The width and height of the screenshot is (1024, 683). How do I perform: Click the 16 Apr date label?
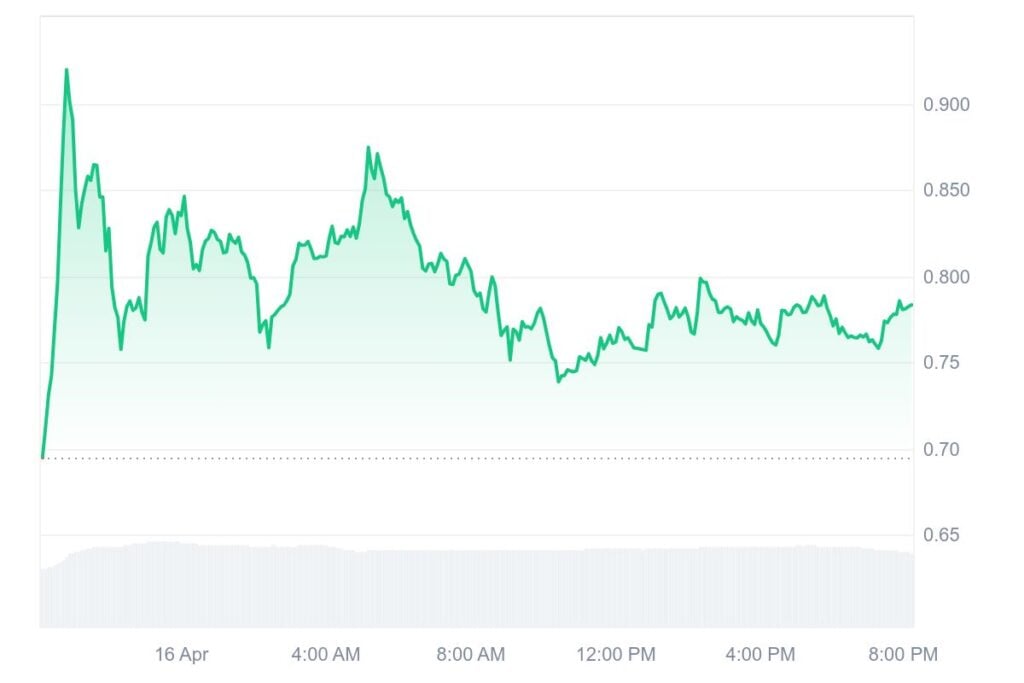182,655
